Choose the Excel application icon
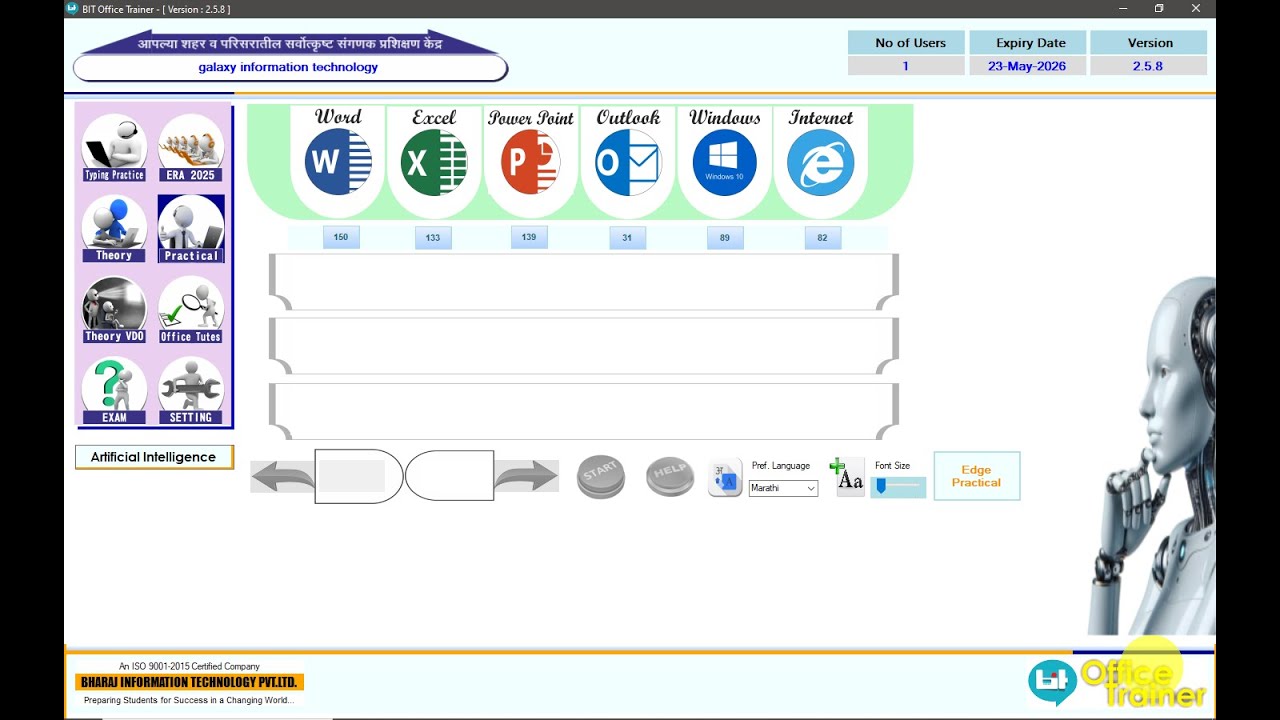1280x720 pixels. [x=434, y=162]
